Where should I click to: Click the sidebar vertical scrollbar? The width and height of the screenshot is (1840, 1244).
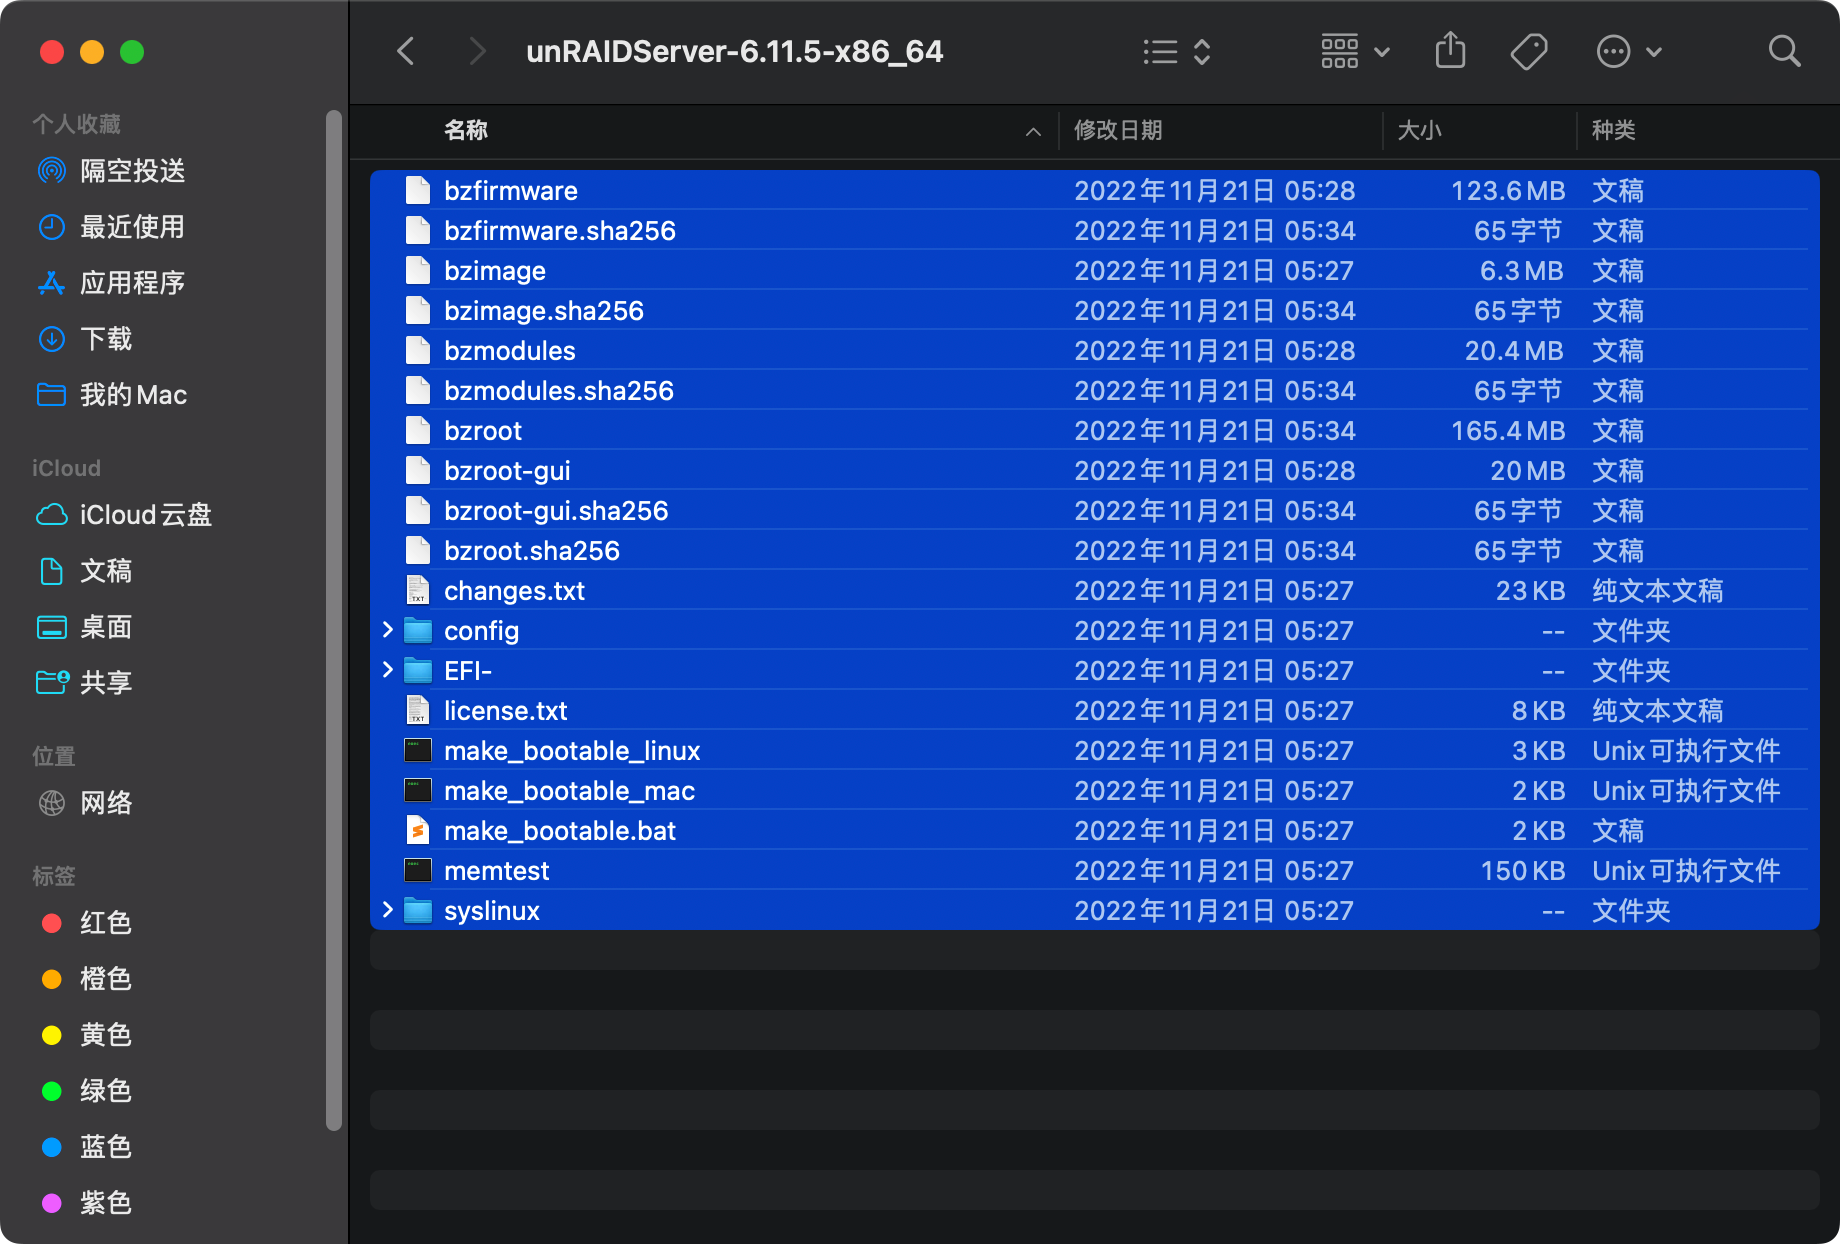coord(334,620)
